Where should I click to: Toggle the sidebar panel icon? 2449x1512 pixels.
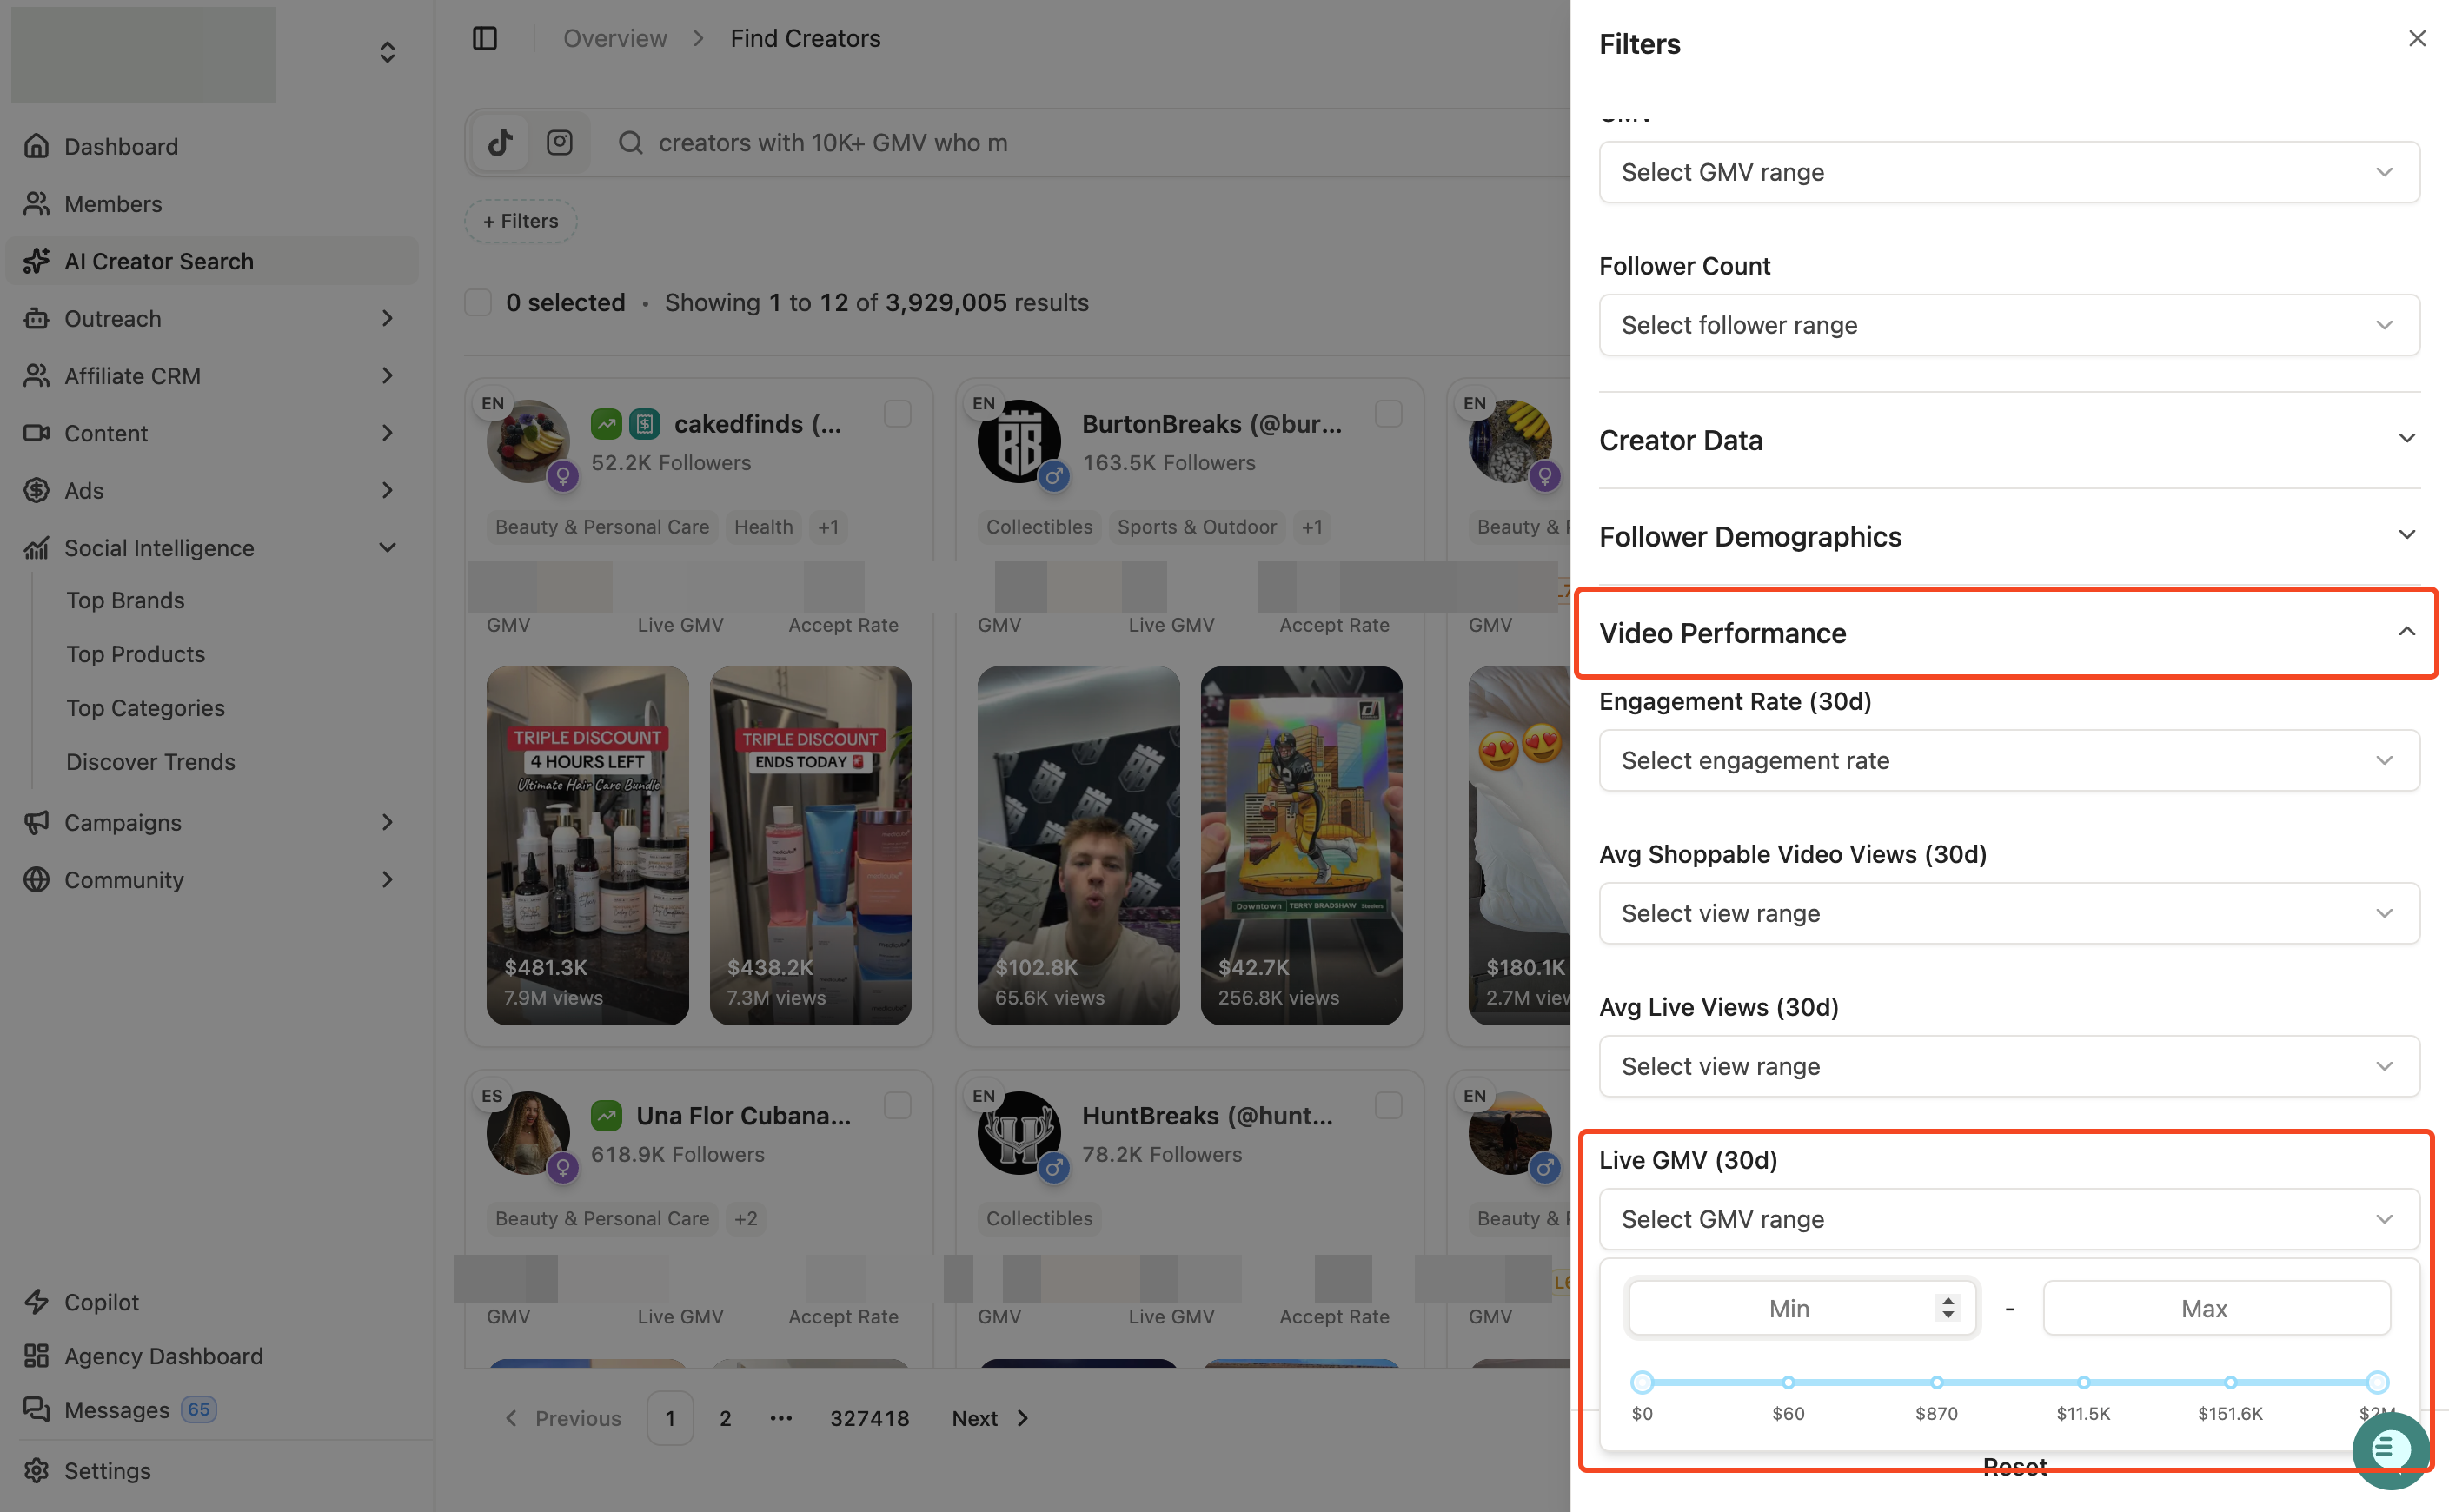pyautogui.click(x=485, y=38)
